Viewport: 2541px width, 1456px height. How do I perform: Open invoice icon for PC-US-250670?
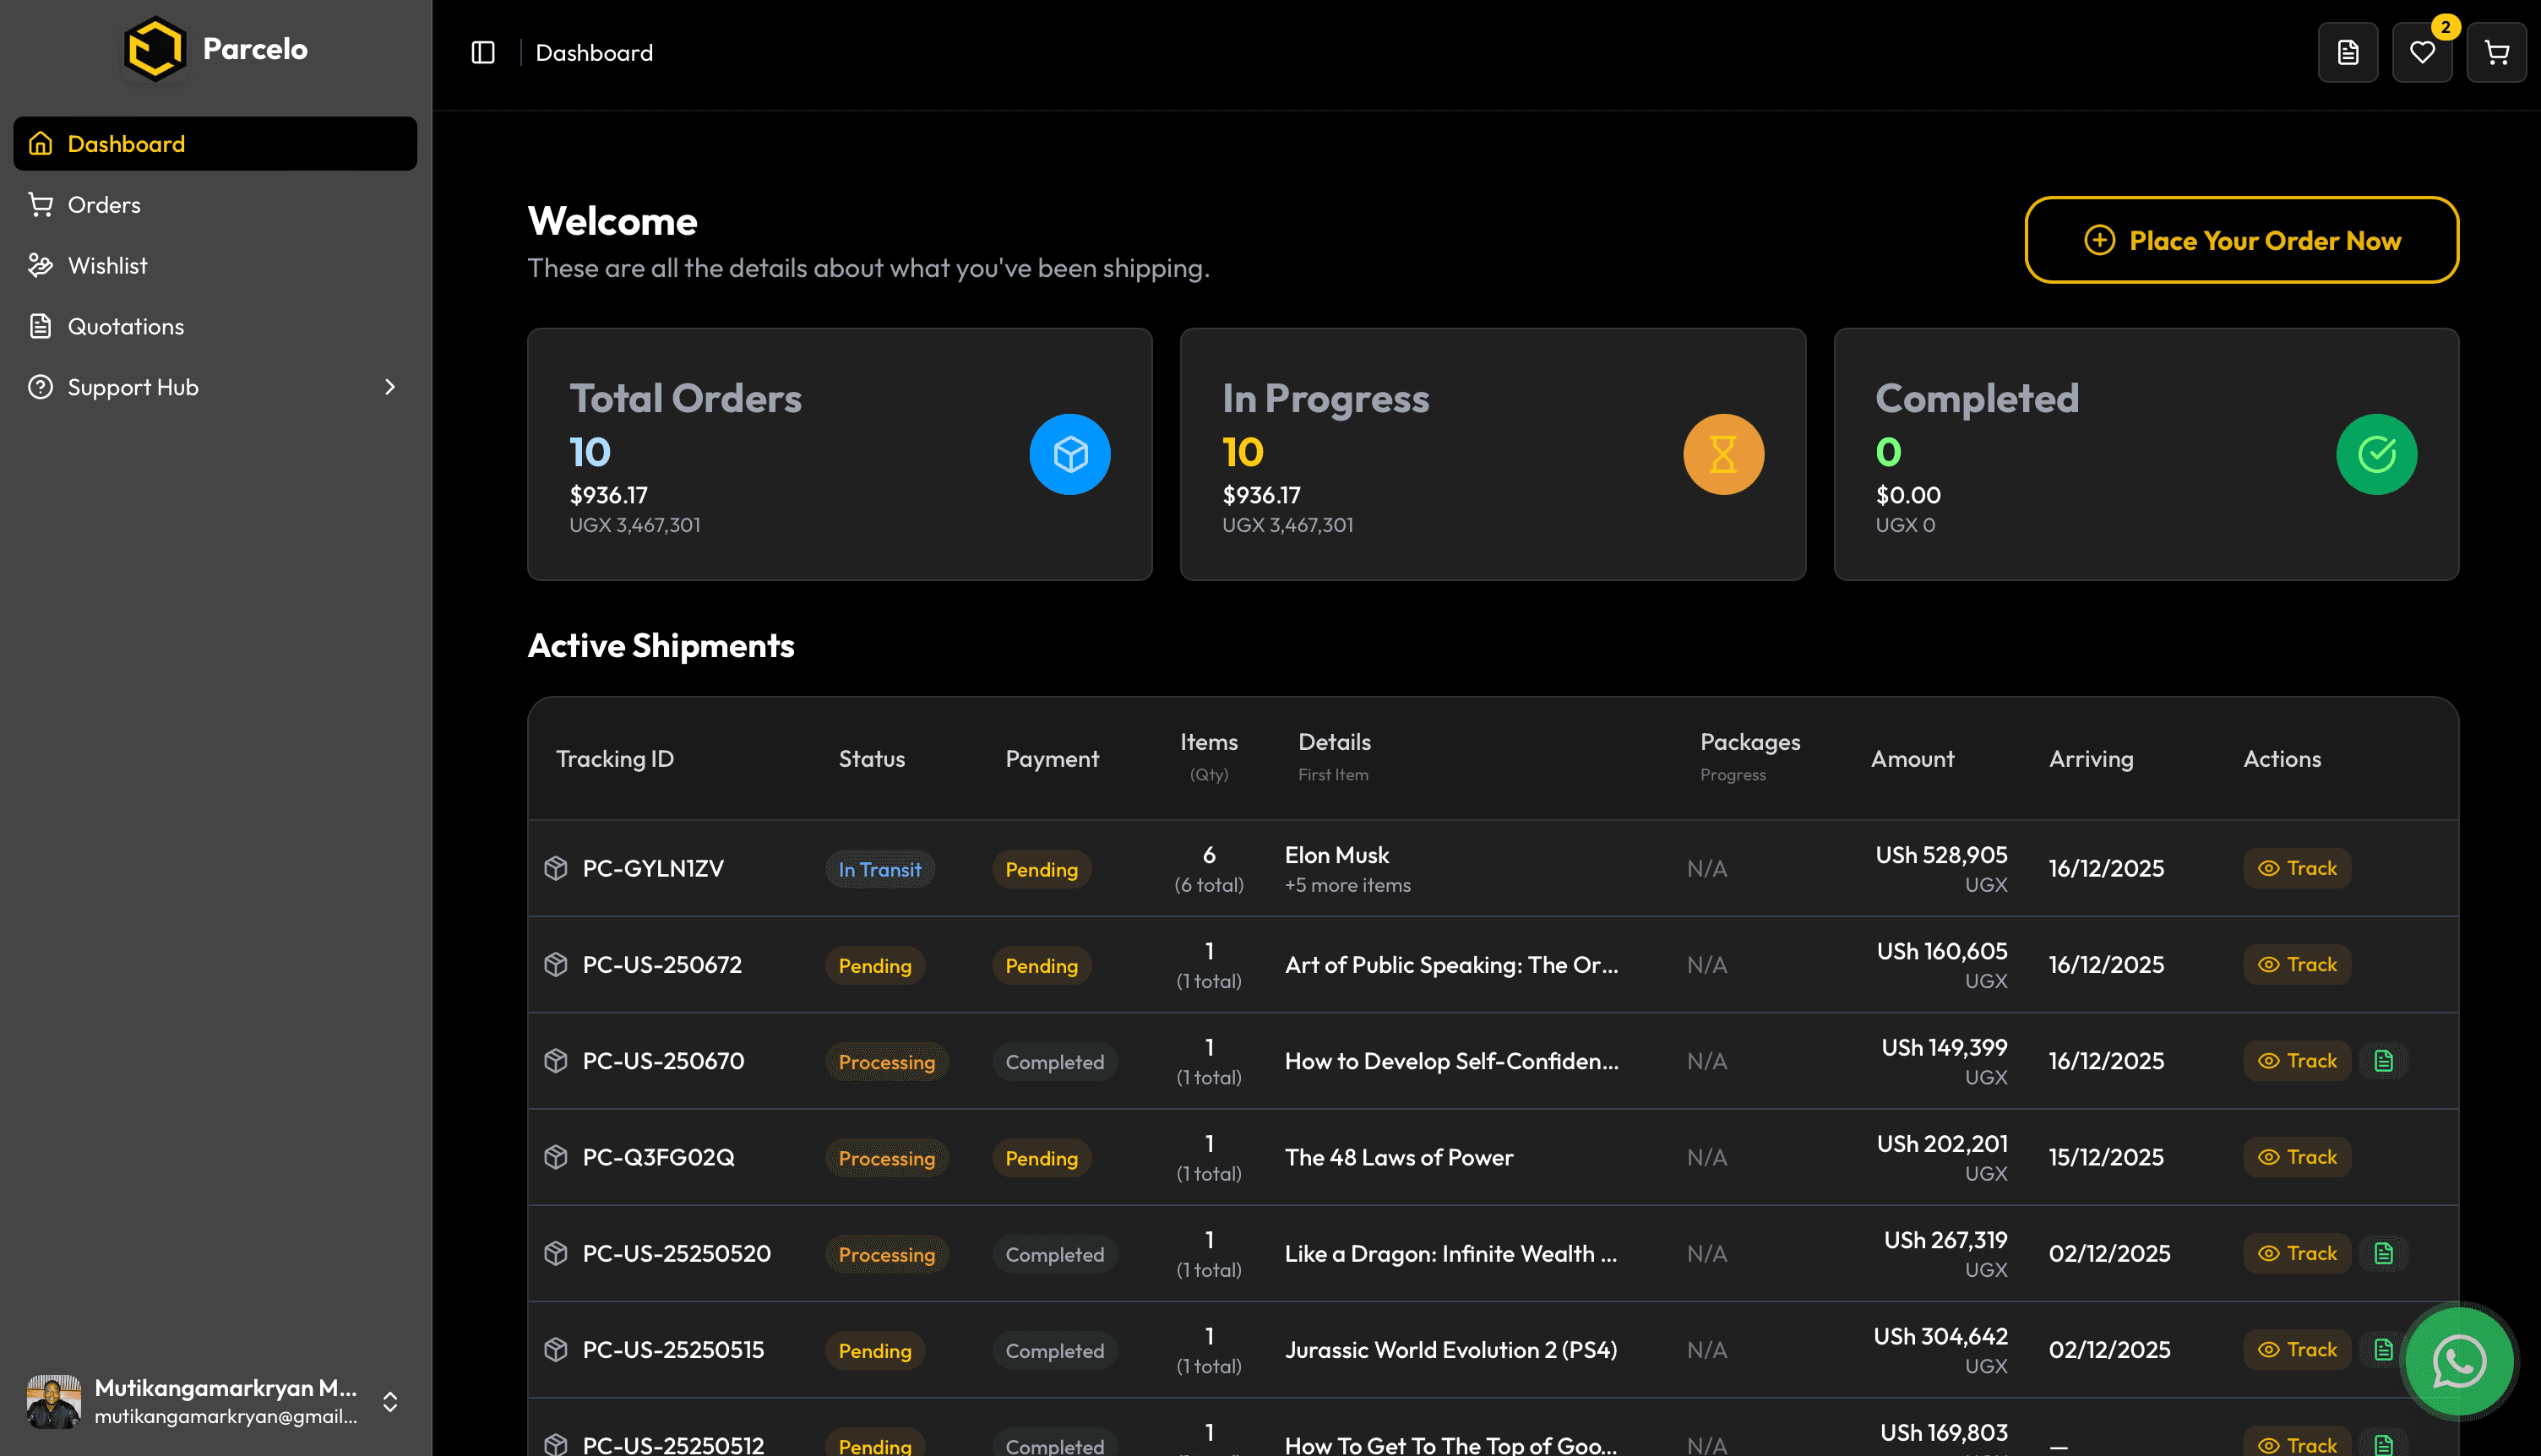click(x=2383, y=1061)
